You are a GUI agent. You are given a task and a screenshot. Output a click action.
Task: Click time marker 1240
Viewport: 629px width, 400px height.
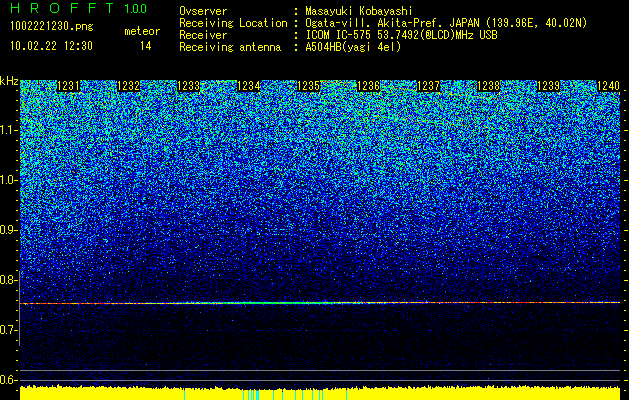[x=609, y=86]
